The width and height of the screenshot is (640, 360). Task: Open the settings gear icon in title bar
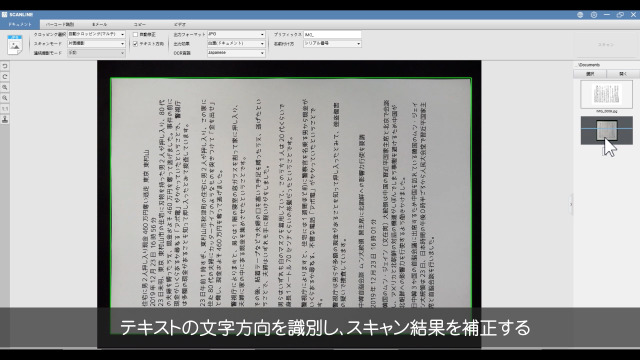point(594,15)
